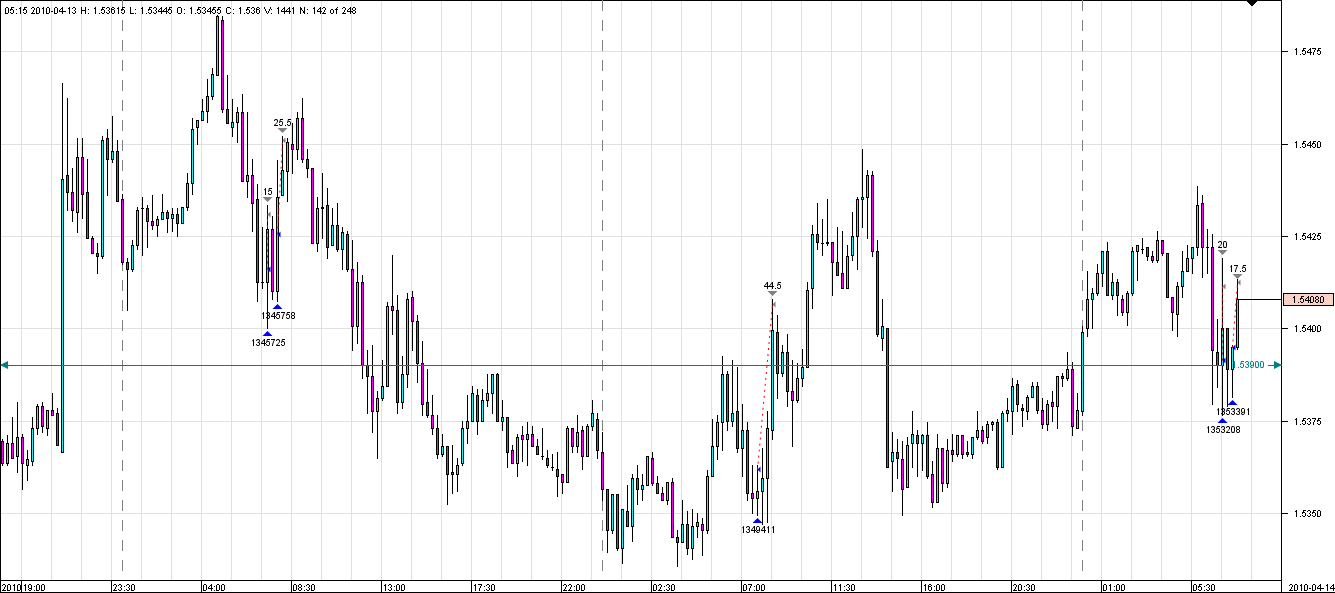Click the gray exit arrow below 25.5
The height and width of the screenshot is (593, 1335).
[x=282, y=131]
